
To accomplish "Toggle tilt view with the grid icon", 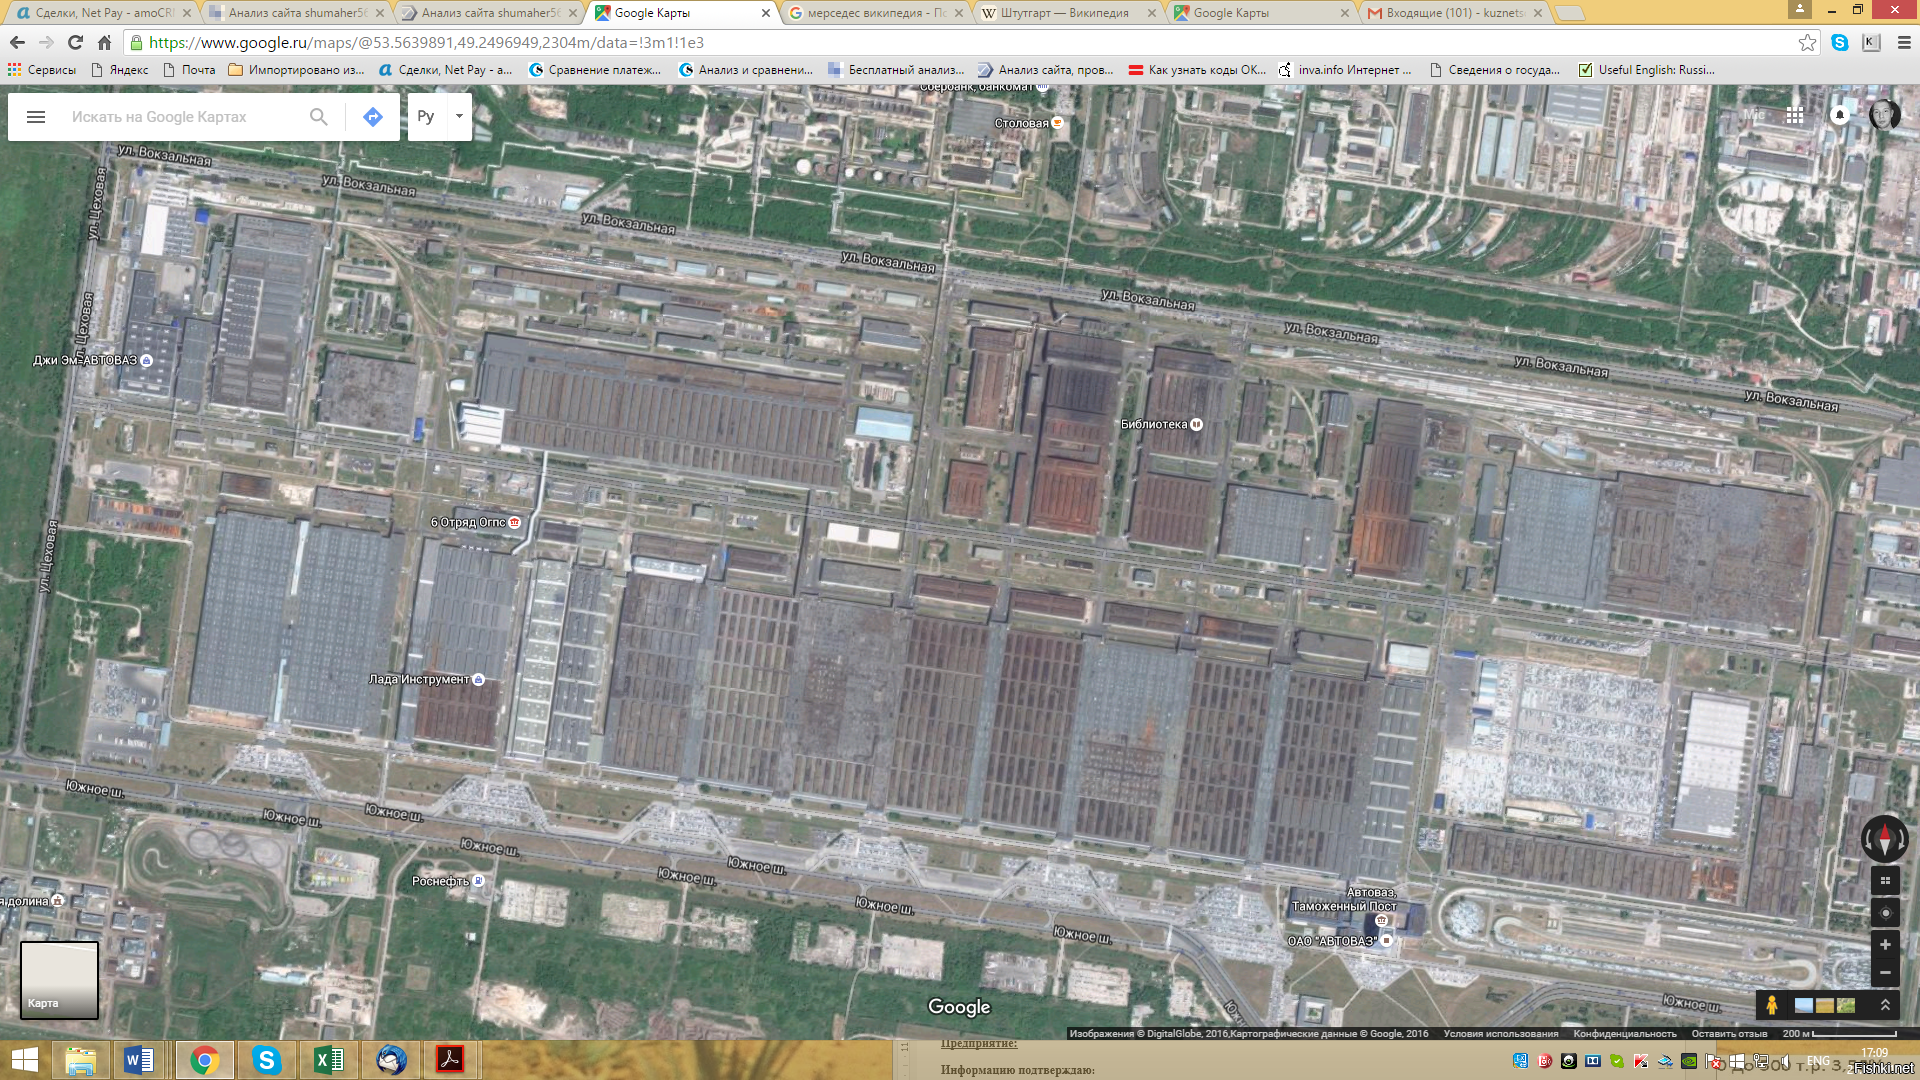I will point(1885,881).
